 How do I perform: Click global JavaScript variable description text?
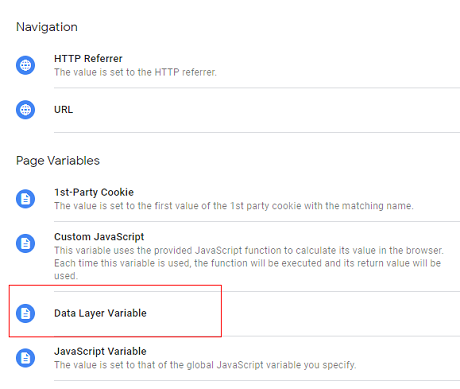tap(205, 365)
